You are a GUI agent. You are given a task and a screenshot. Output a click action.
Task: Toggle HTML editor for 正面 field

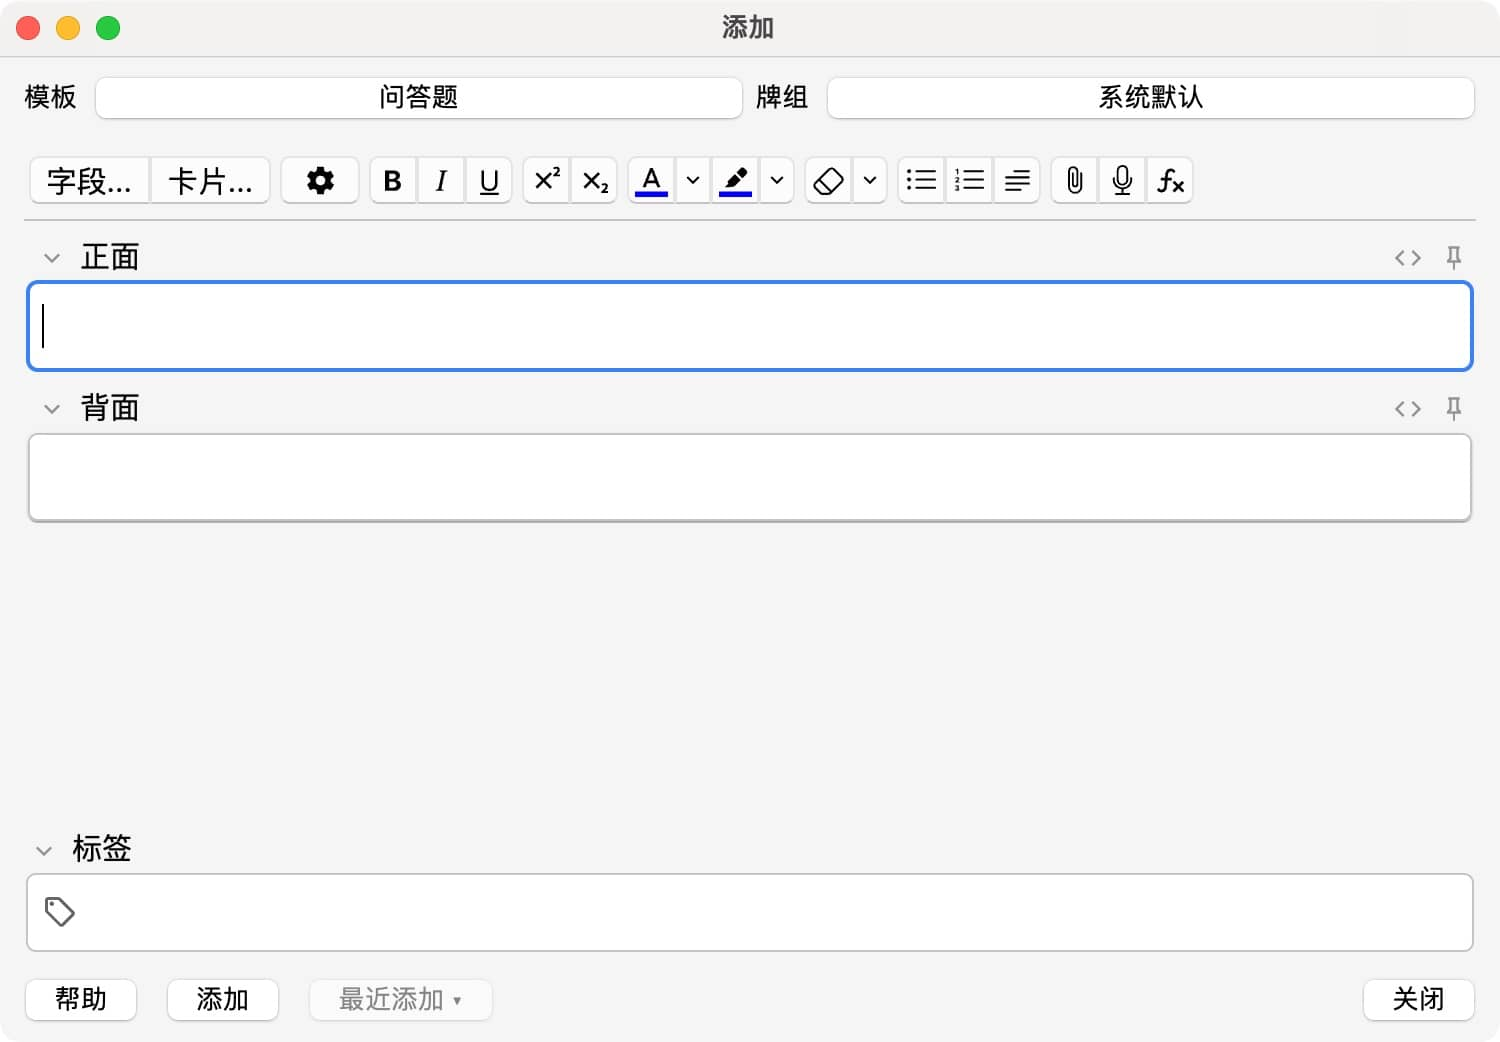tap(1407, 258)
